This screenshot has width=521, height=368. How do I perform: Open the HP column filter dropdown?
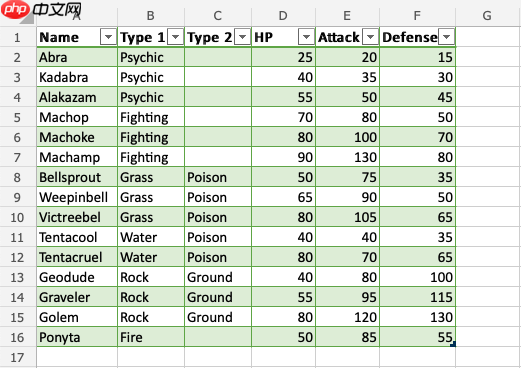click(x=306, y=37)
